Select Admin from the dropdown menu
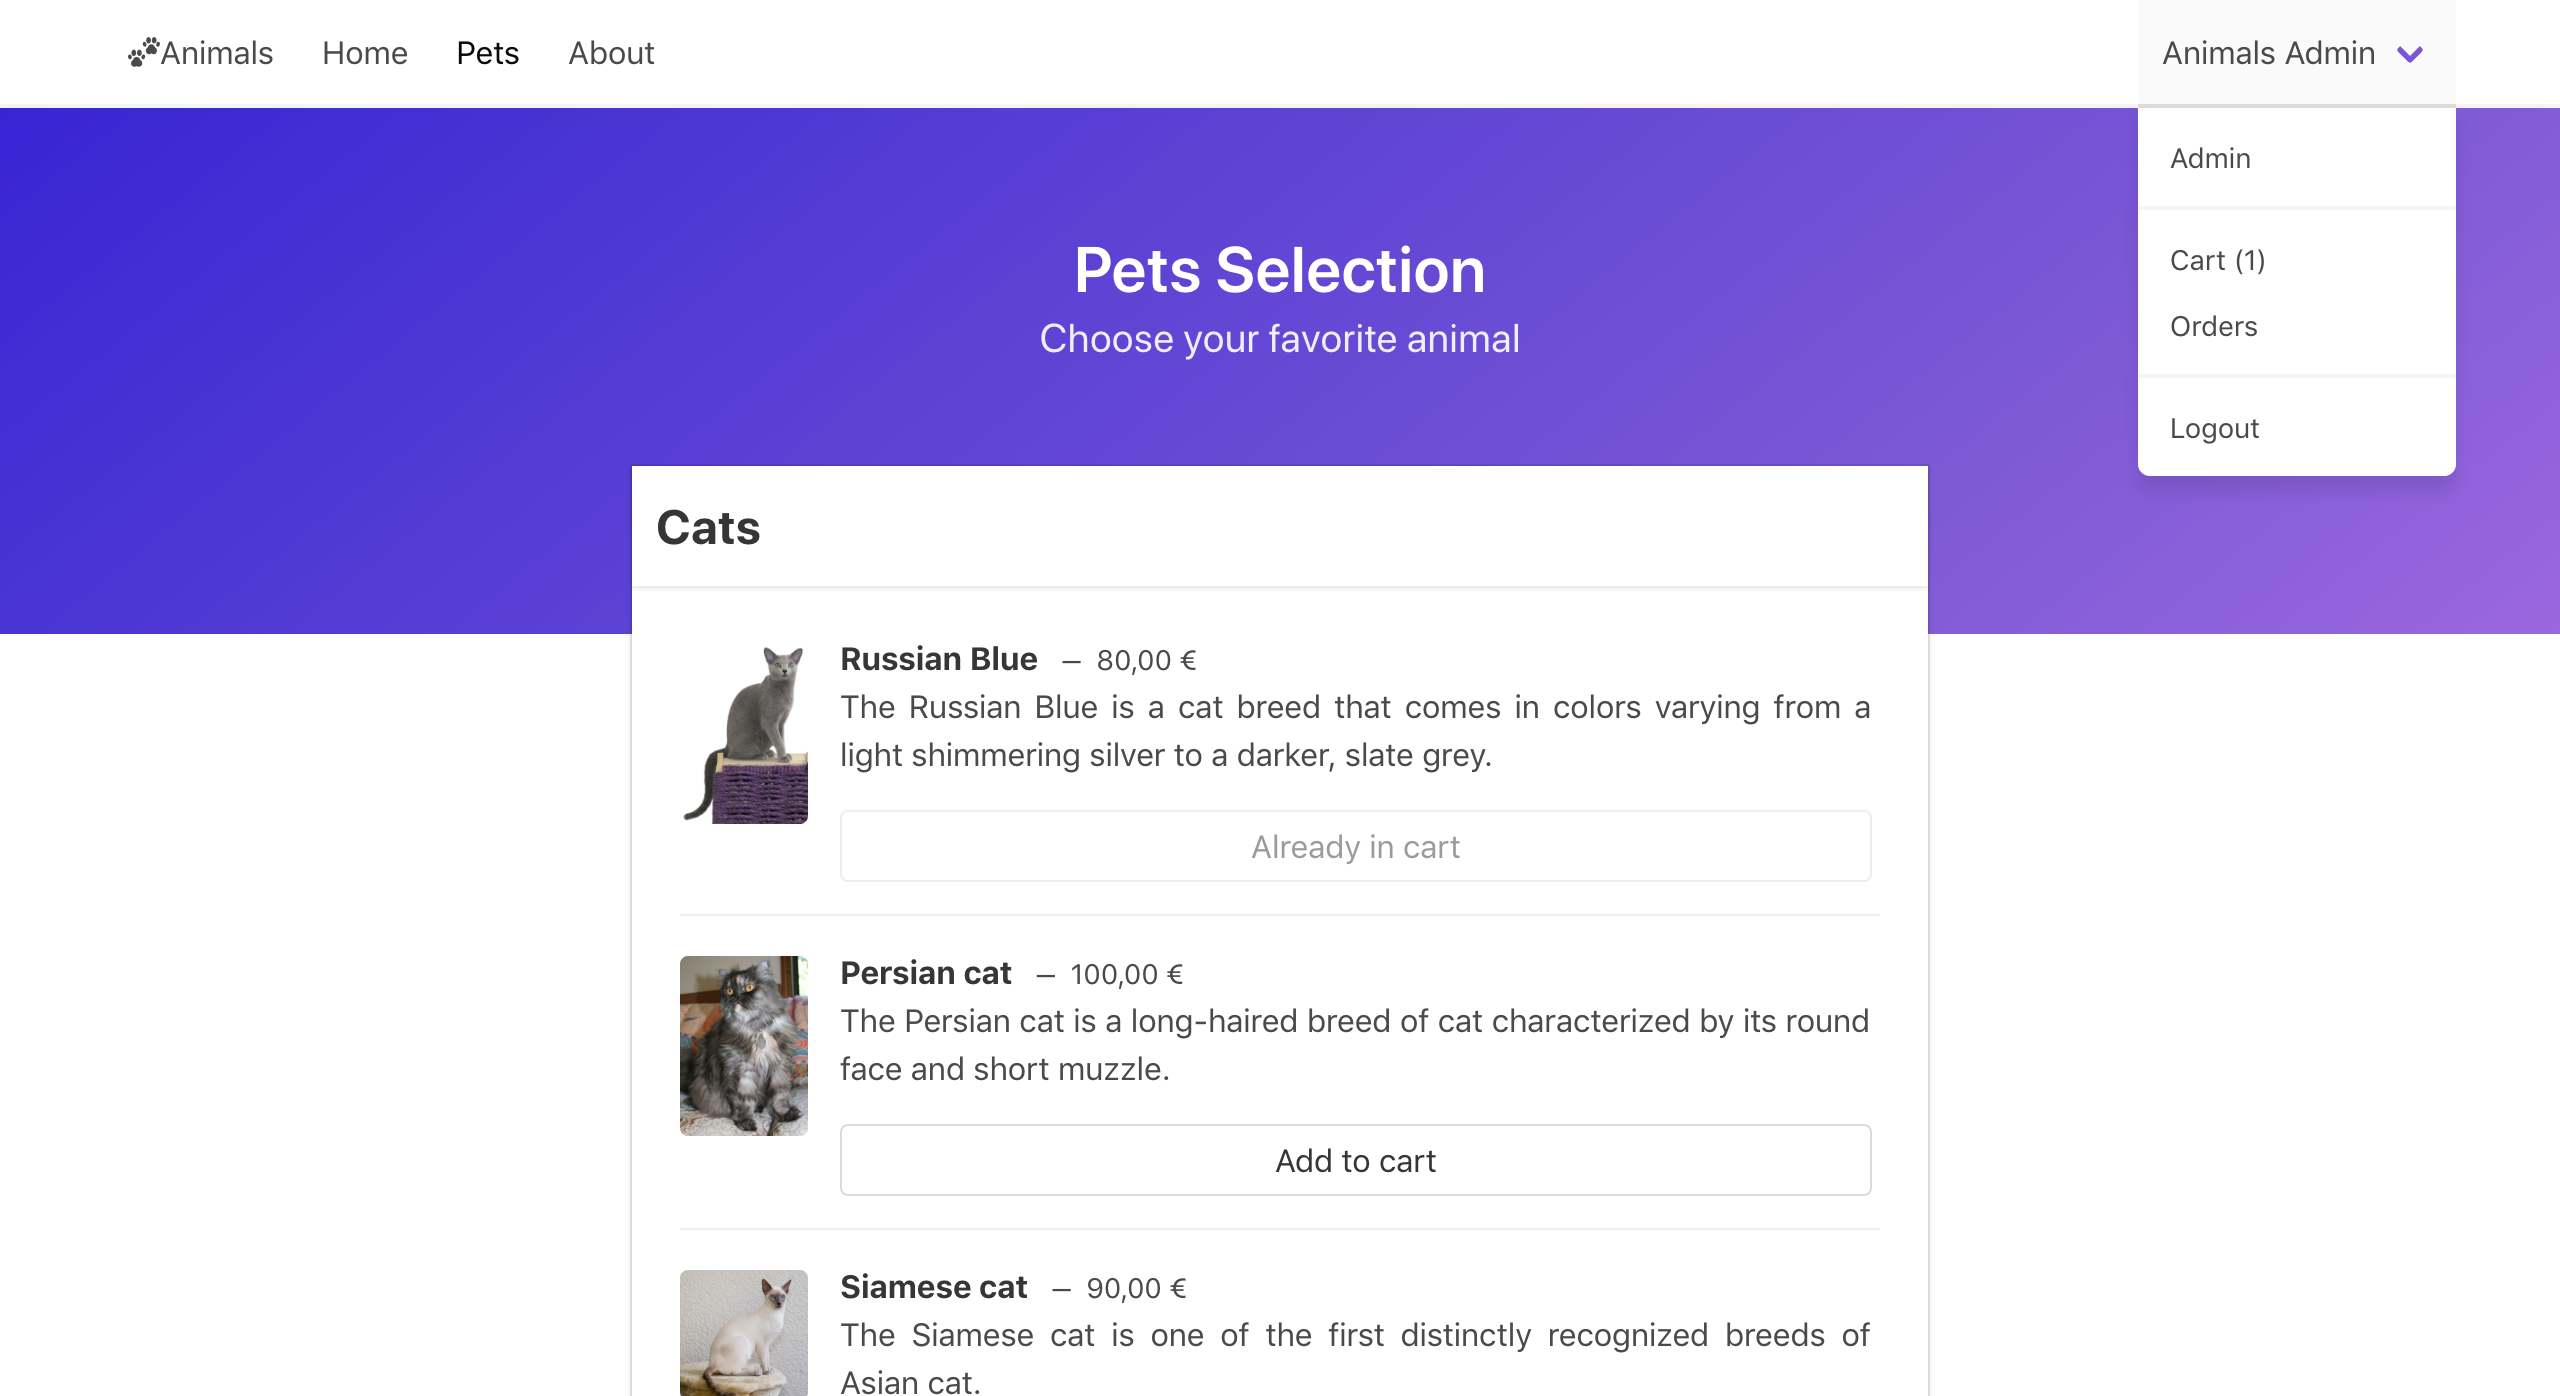This screenshot has height=1396, width=2560. [x=2209, y=157]
